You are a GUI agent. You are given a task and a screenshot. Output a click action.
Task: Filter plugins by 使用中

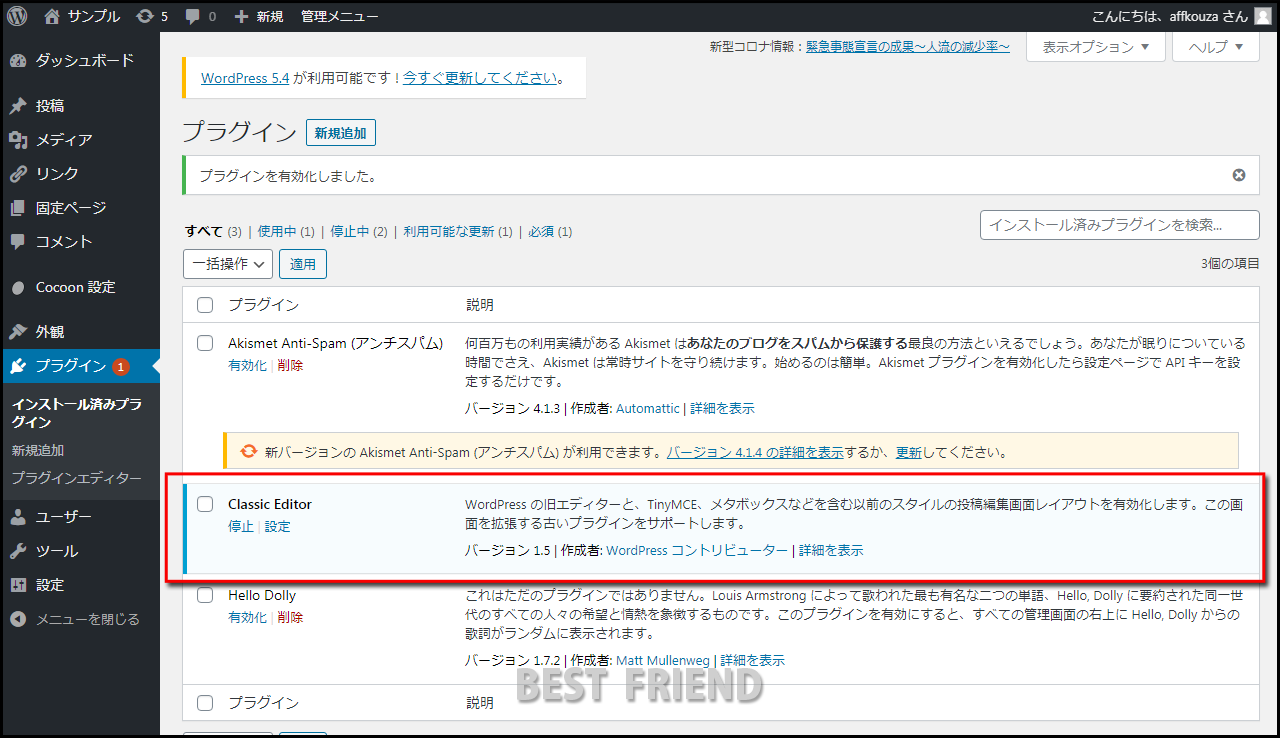(277, 231)
